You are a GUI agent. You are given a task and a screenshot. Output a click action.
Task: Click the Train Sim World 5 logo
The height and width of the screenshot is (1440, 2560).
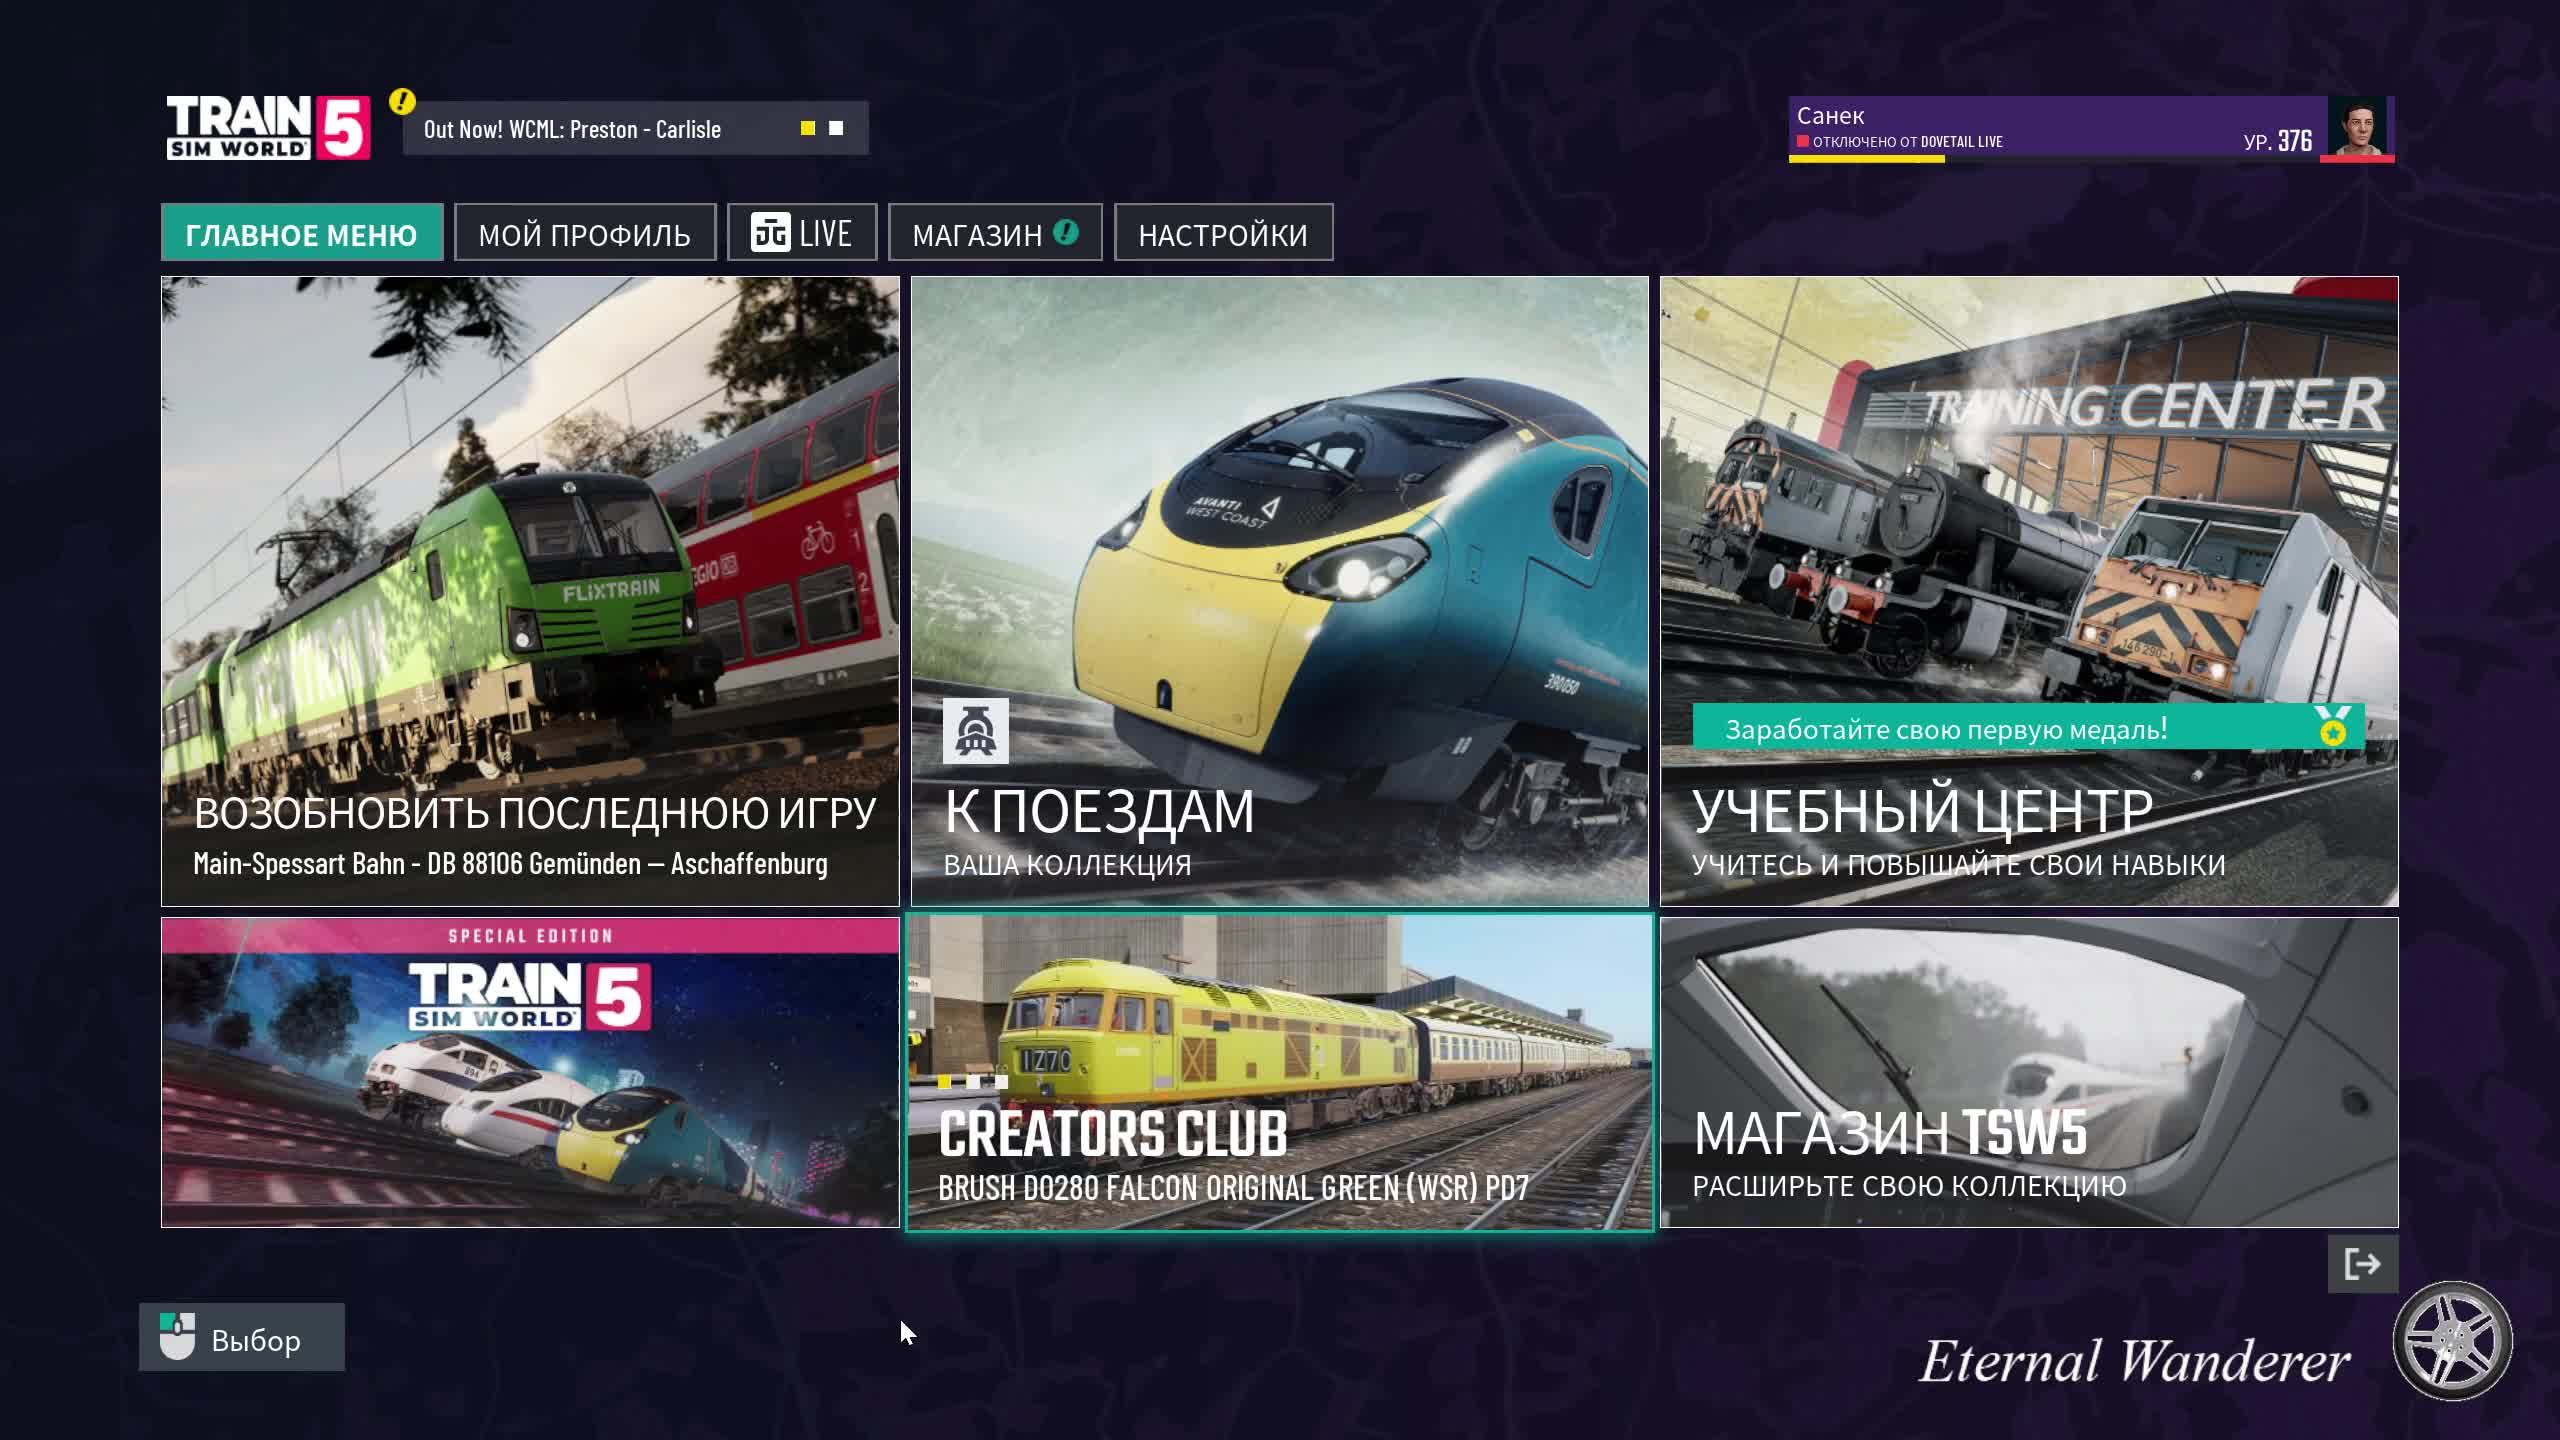pos(268,128)
